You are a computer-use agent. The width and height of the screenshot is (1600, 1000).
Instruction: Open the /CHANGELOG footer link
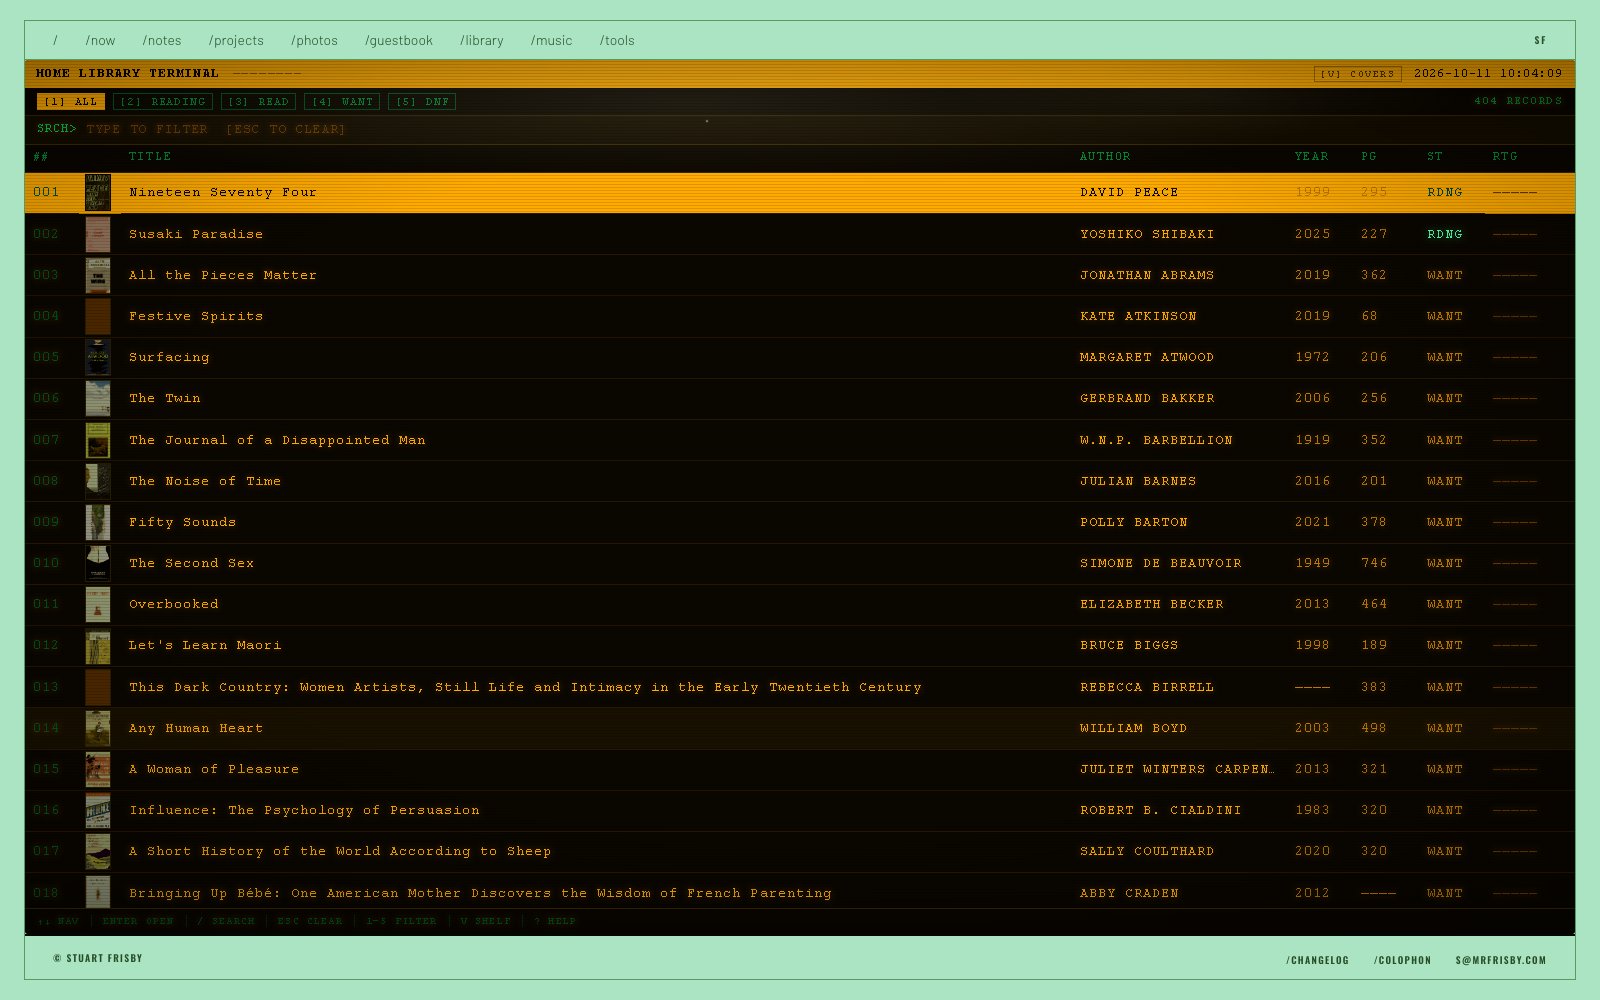point(1318,960)
